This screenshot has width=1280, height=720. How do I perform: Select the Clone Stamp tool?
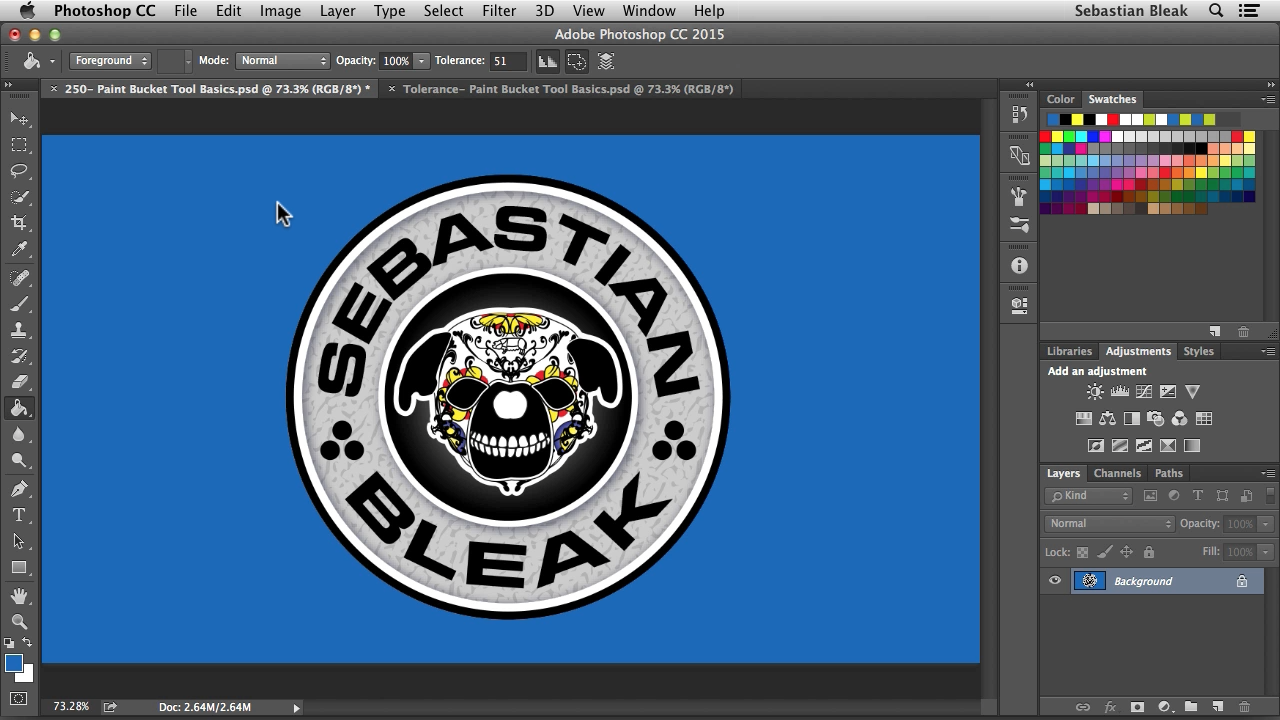click(x=19, y=330)
